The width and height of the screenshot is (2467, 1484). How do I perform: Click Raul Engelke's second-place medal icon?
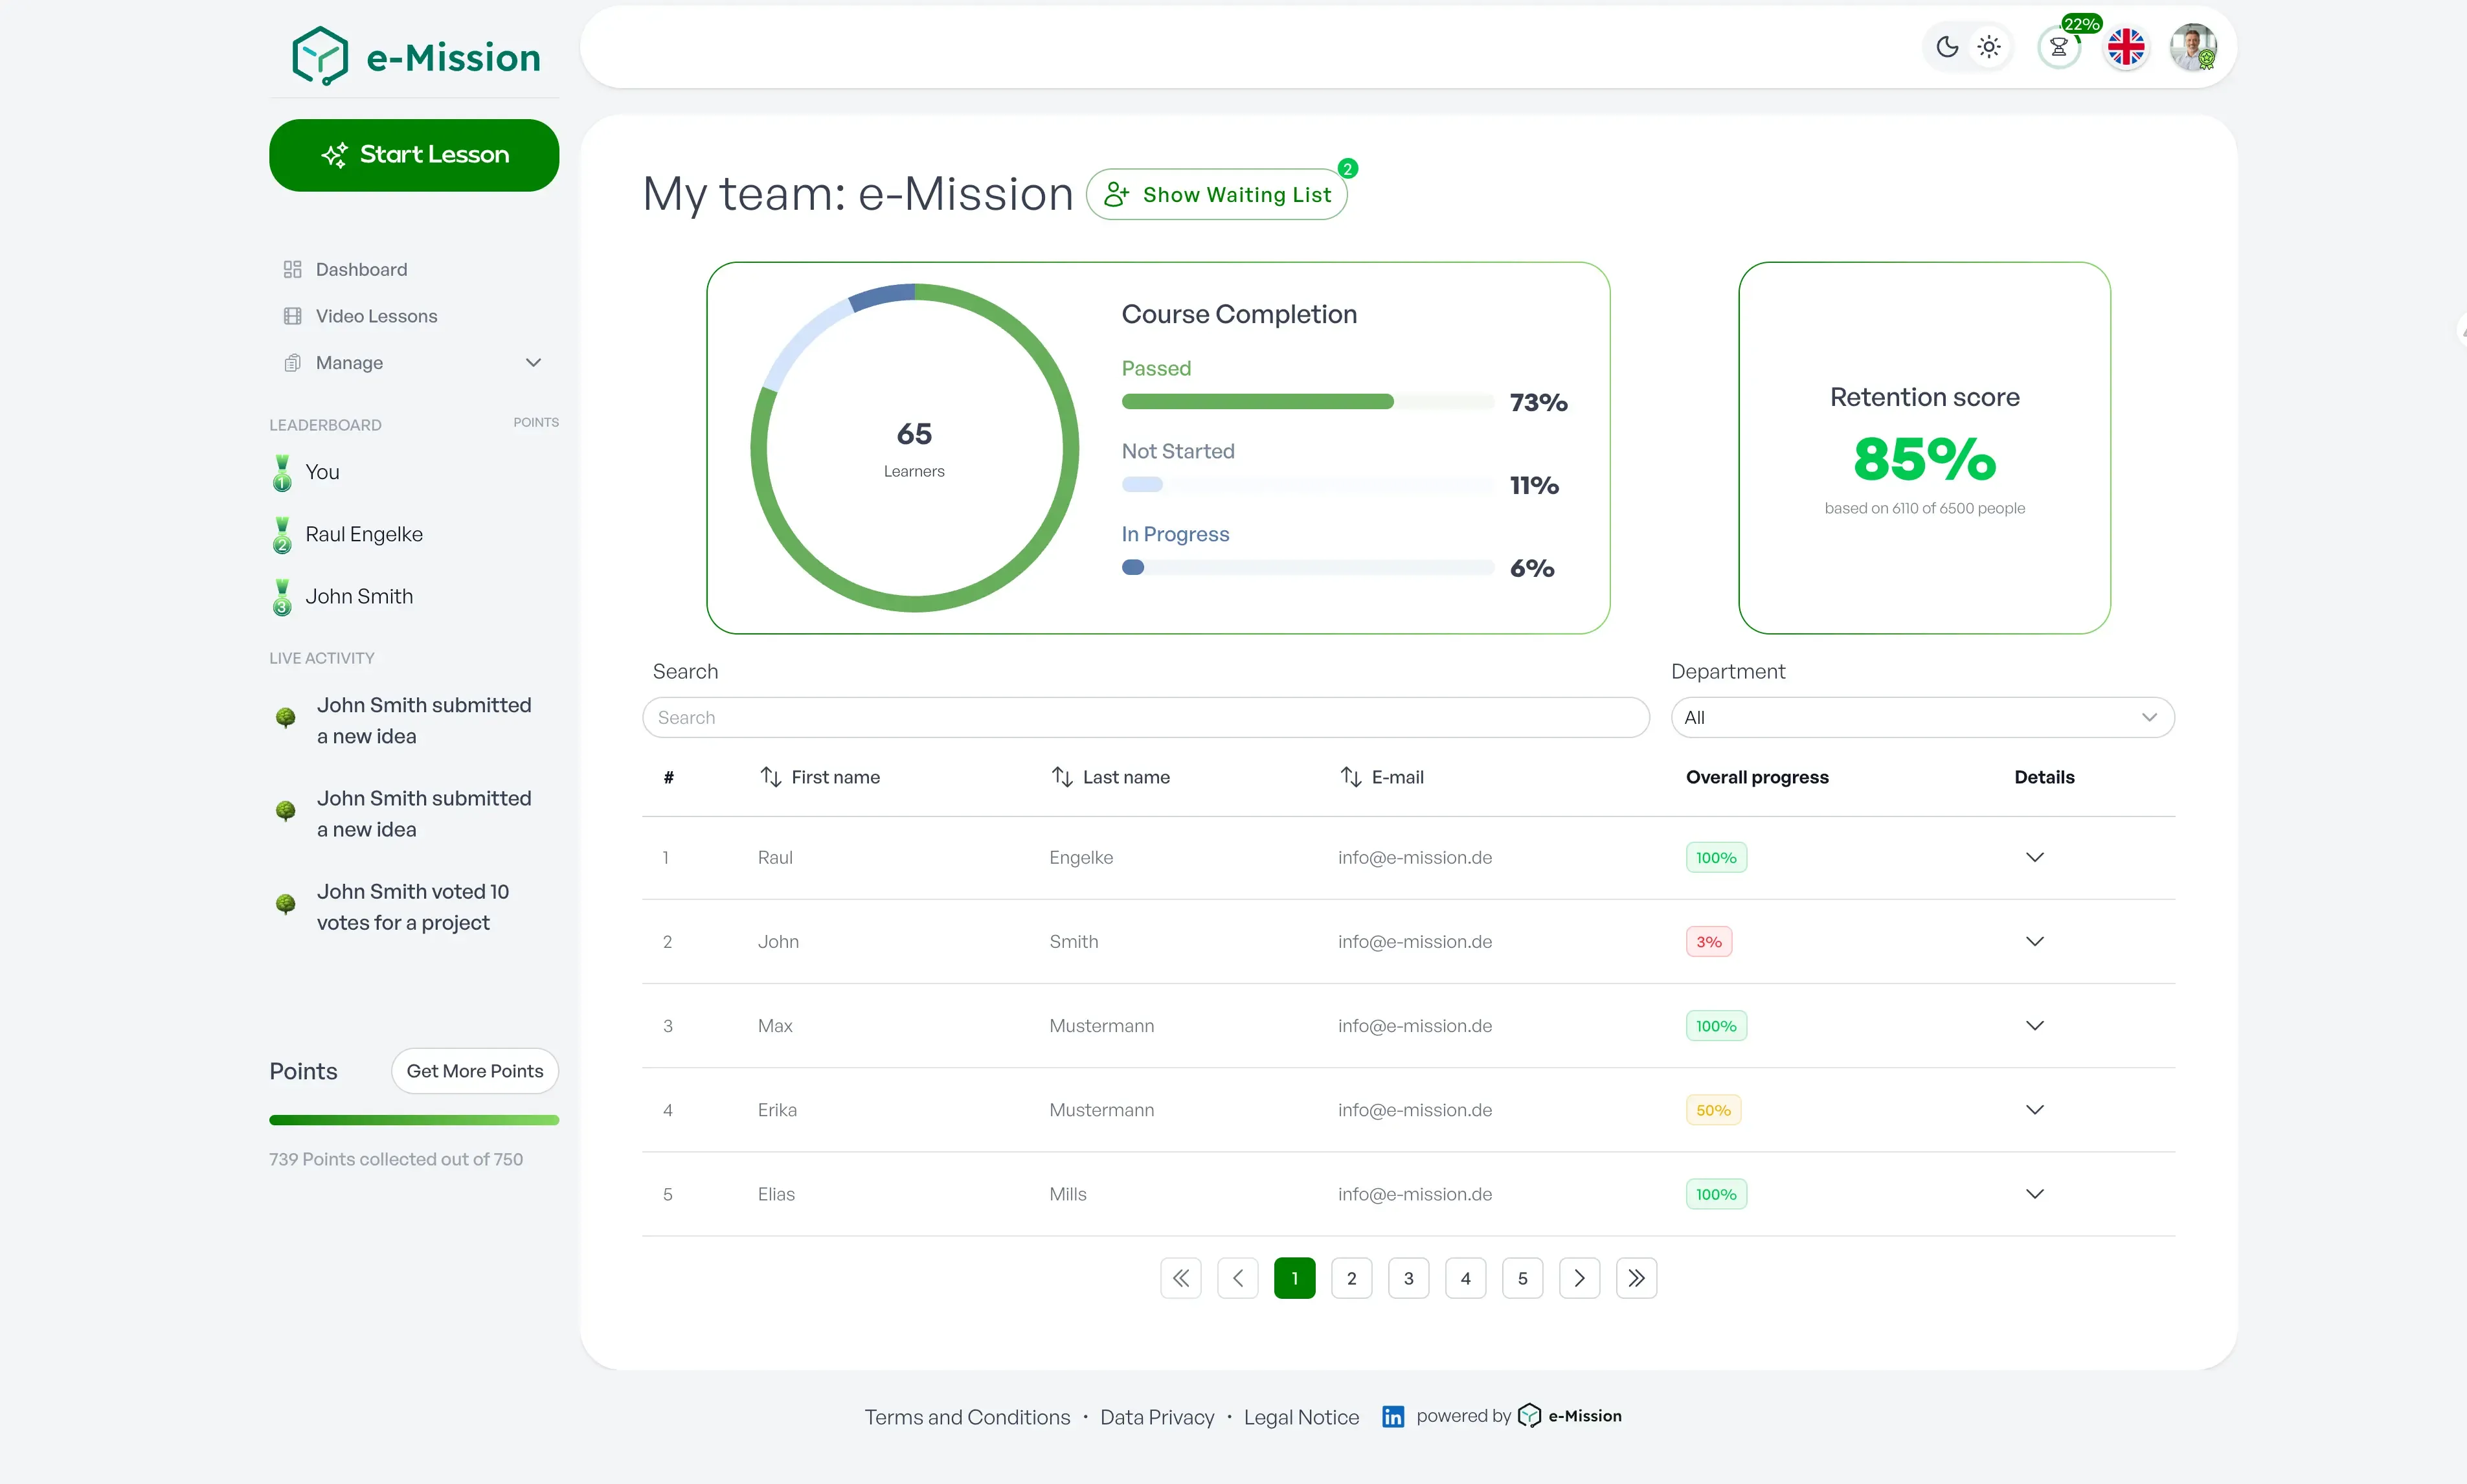point(282,535)
